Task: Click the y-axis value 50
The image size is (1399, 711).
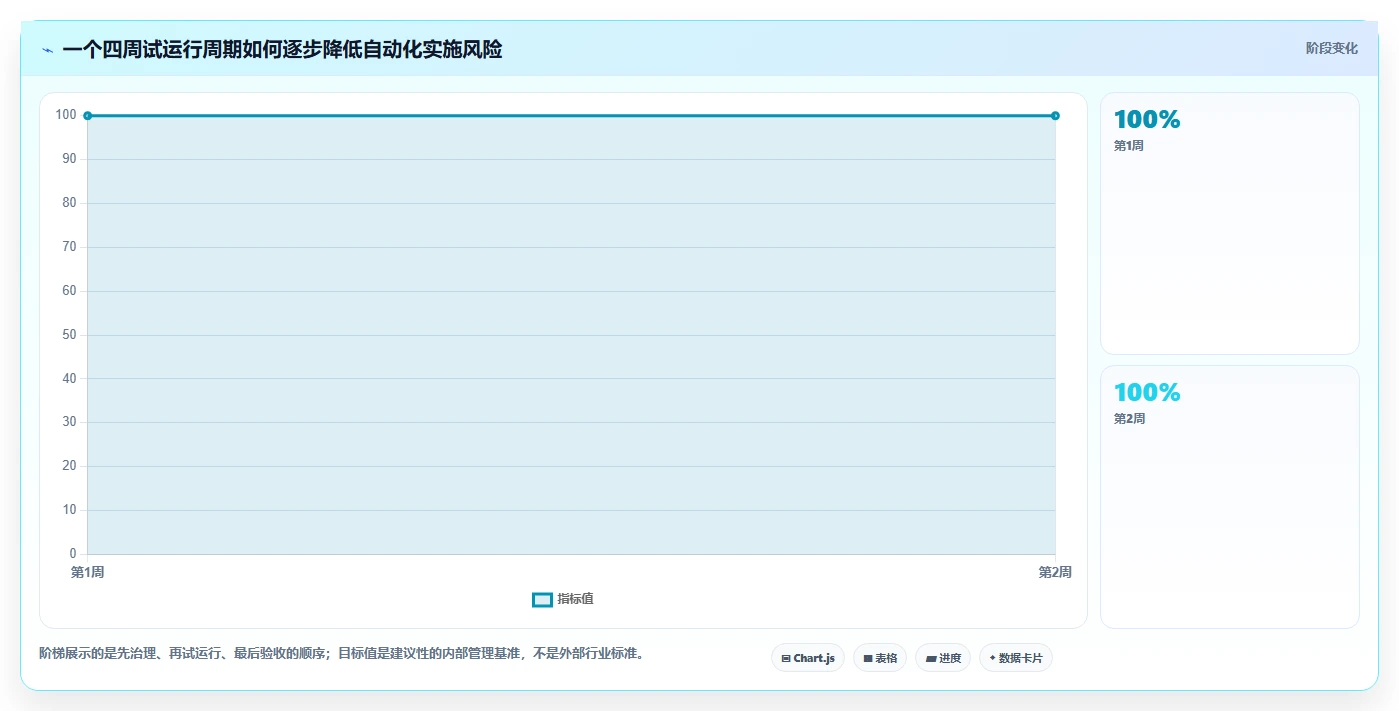Action: (x=69, y=335)
